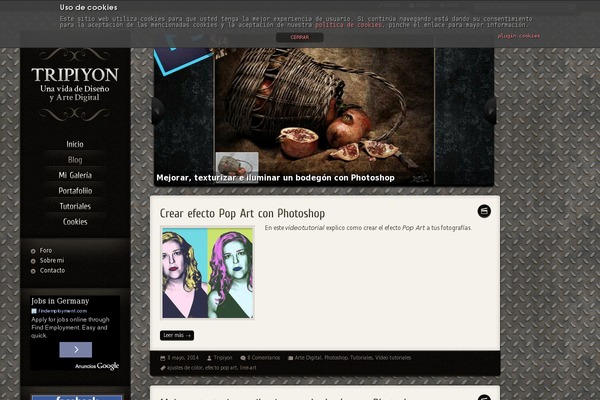Open the Blog menu item
This screenshot has height=400, width=600.
tap(75, 160)
